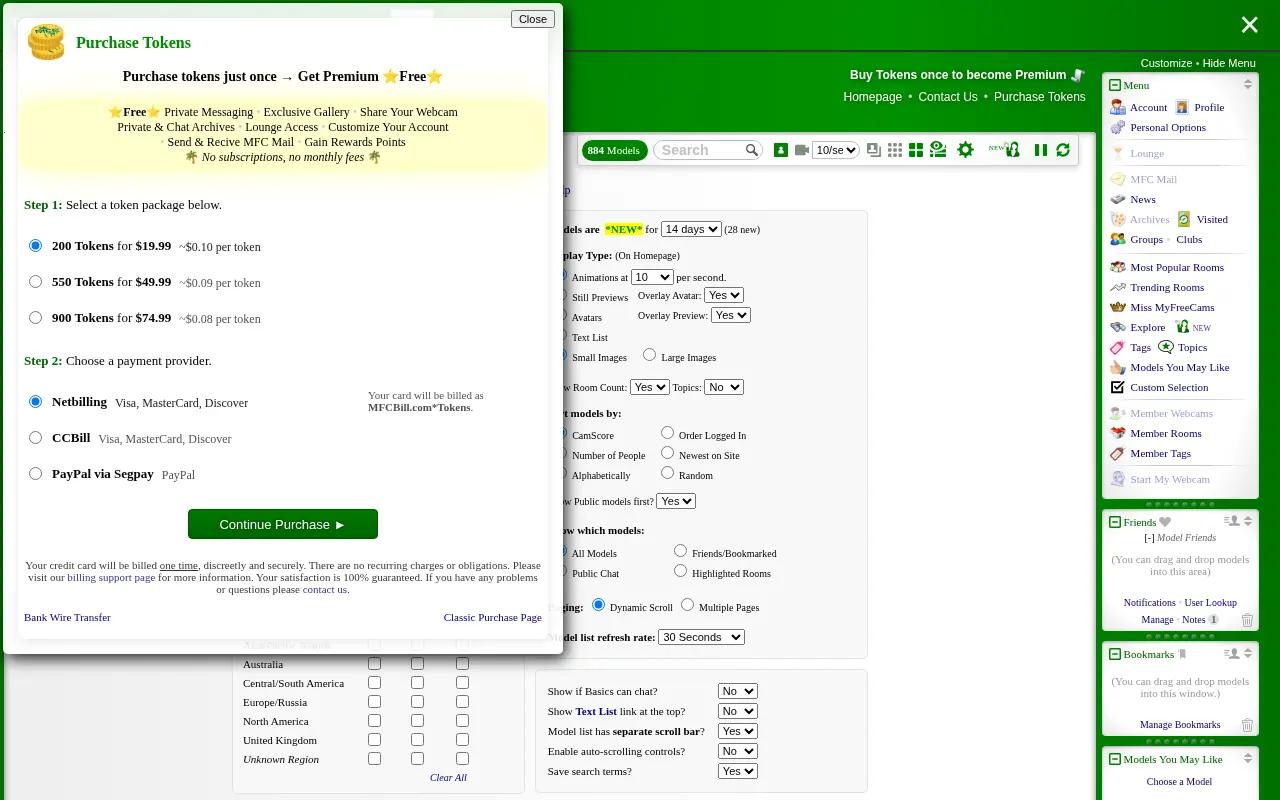This screenshot has height=800, width=1280.
Task: Tick the first checkbox in the Australia row
Action: tap(374, 664)
